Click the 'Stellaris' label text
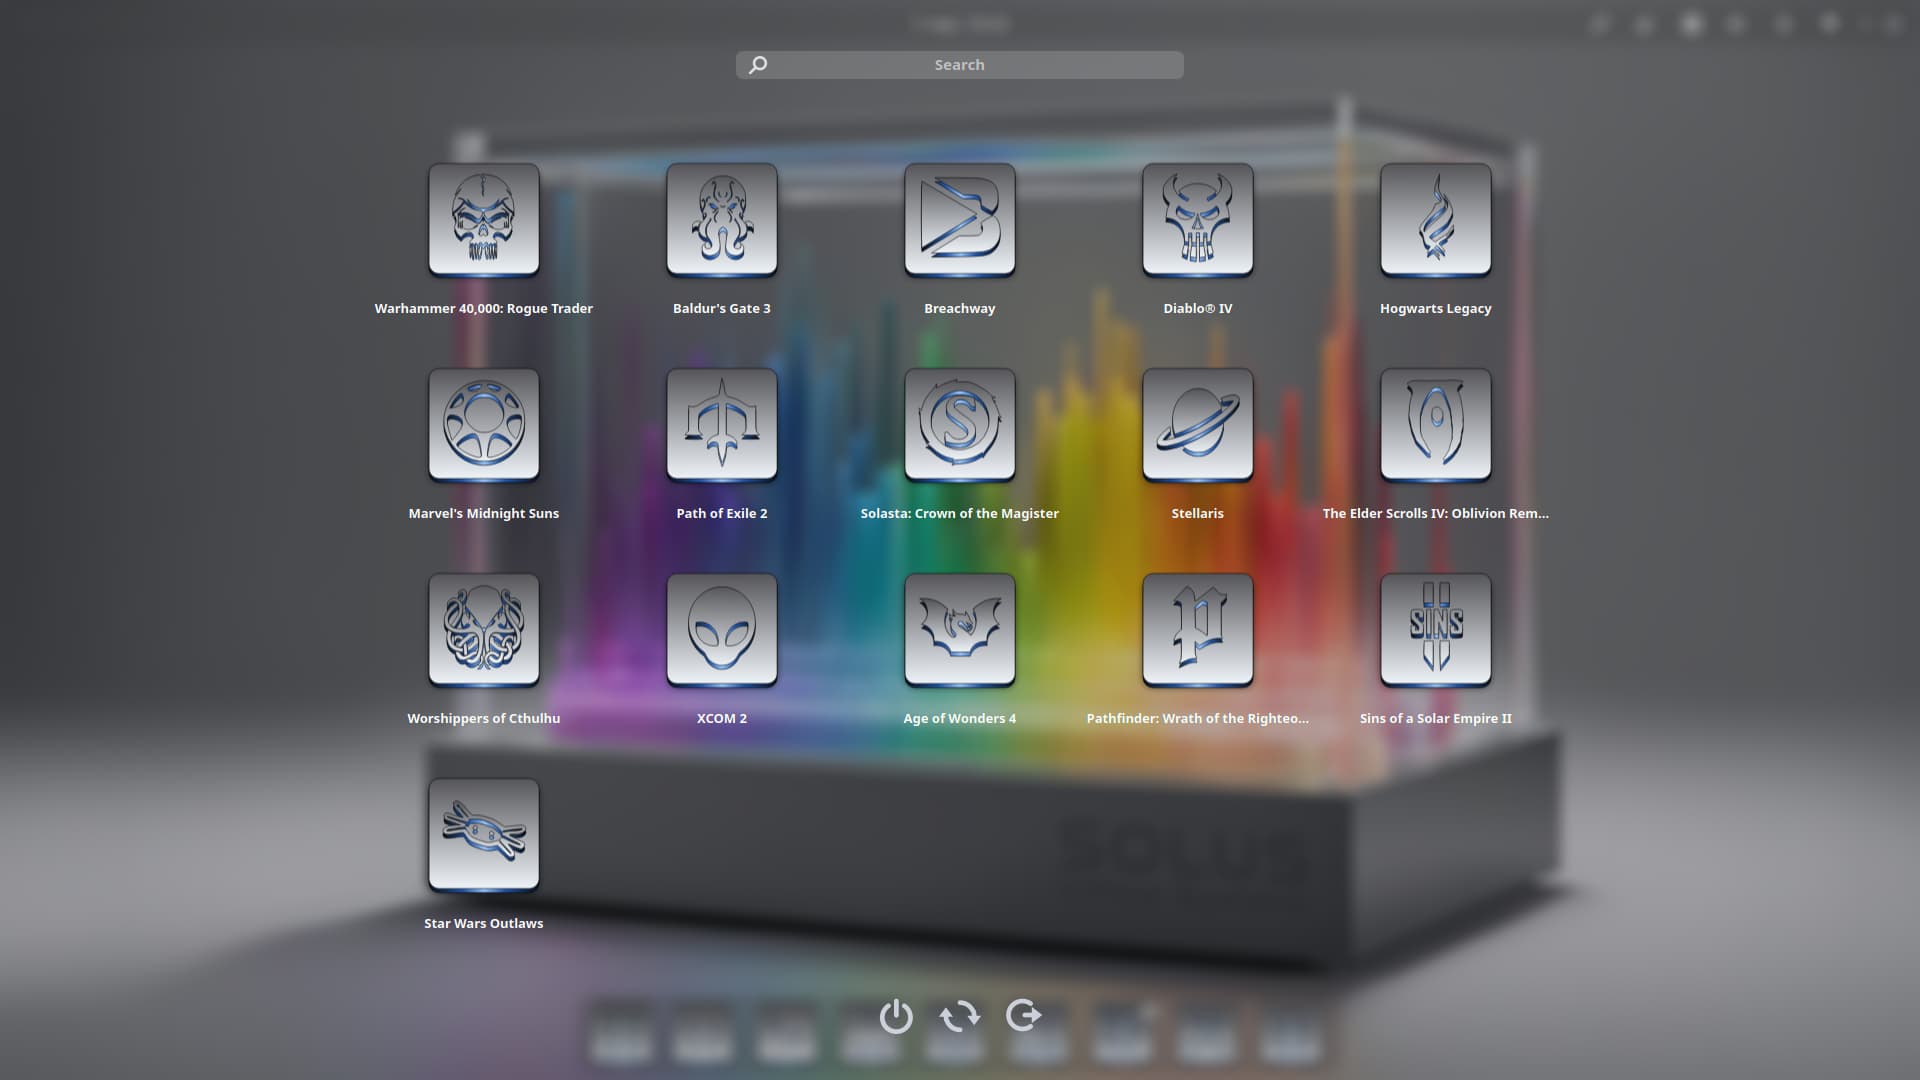The height and width of the screenshot is (1080, 1920). tap(1198, 513)
